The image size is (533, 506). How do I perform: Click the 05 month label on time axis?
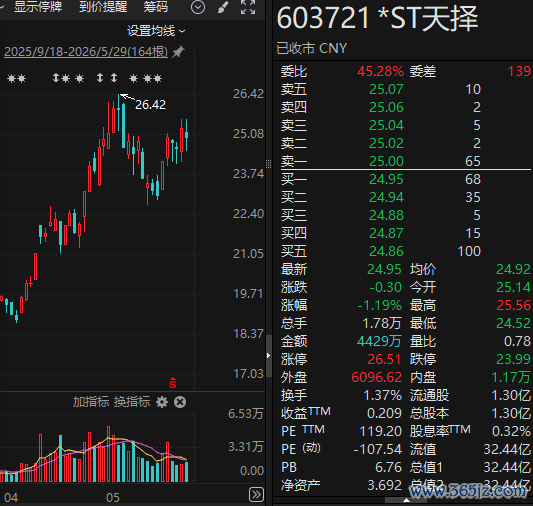coord(113,498)
